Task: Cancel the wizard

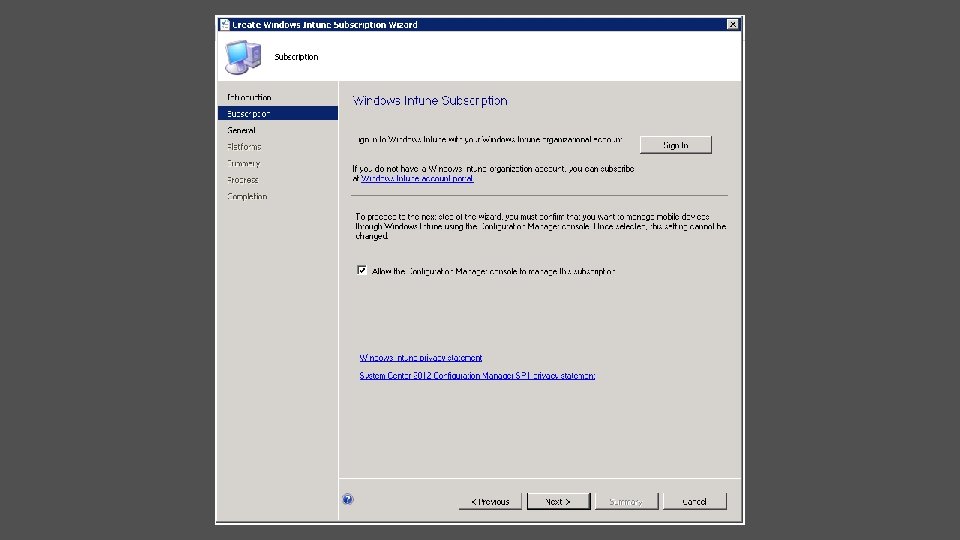Action: (694, 501)
